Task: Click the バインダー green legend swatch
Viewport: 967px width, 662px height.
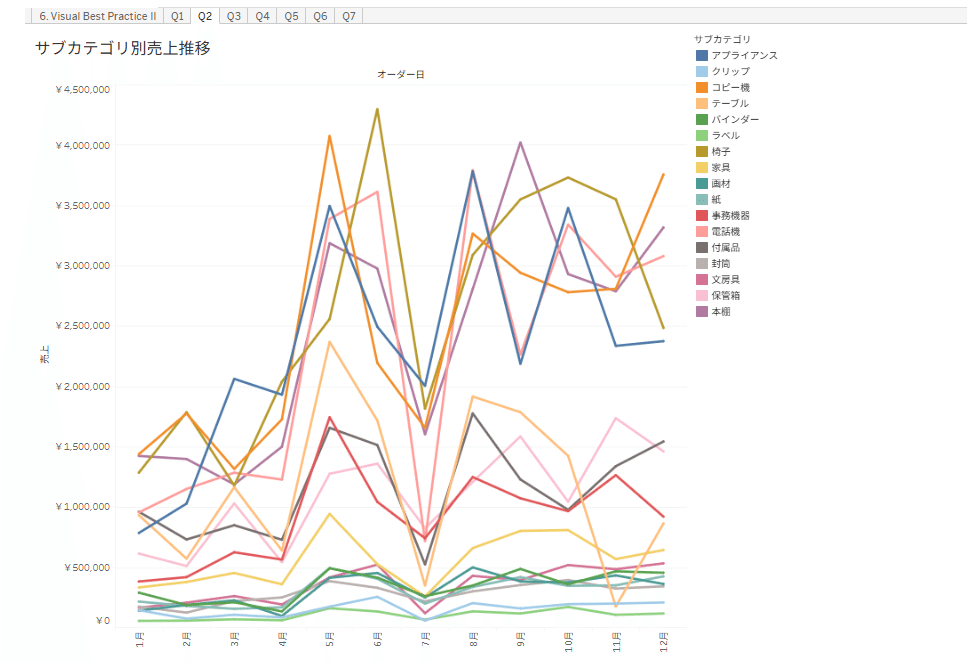Action: [702, 119]
